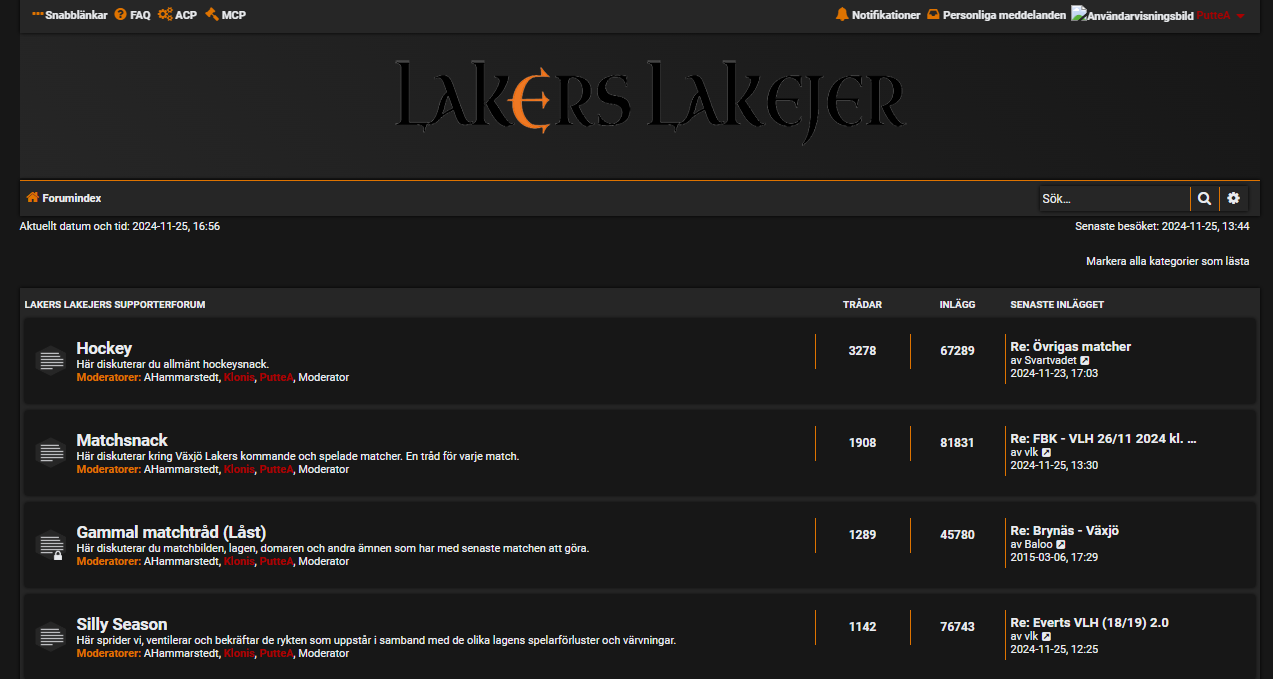The height and width of the screenshot is (679, 1273).
Task: View latest post icon in Matchsnack row
Action: point(1046,453)
